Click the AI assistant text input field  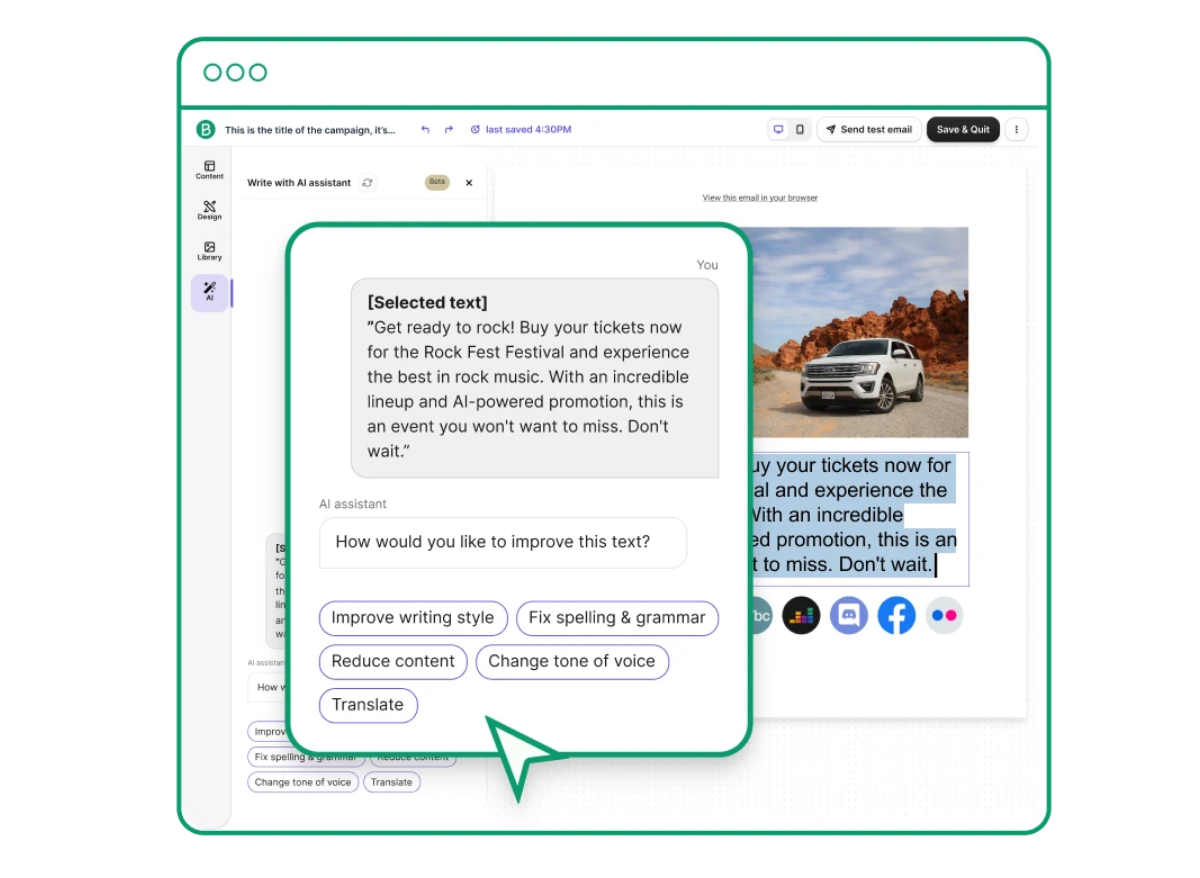click(x=503, y=542)
